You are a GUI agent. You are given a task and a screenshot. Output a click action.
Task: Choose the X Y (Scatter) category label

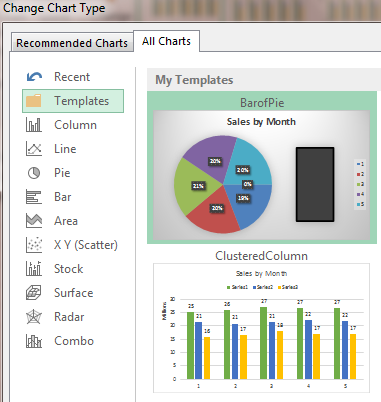86,245
